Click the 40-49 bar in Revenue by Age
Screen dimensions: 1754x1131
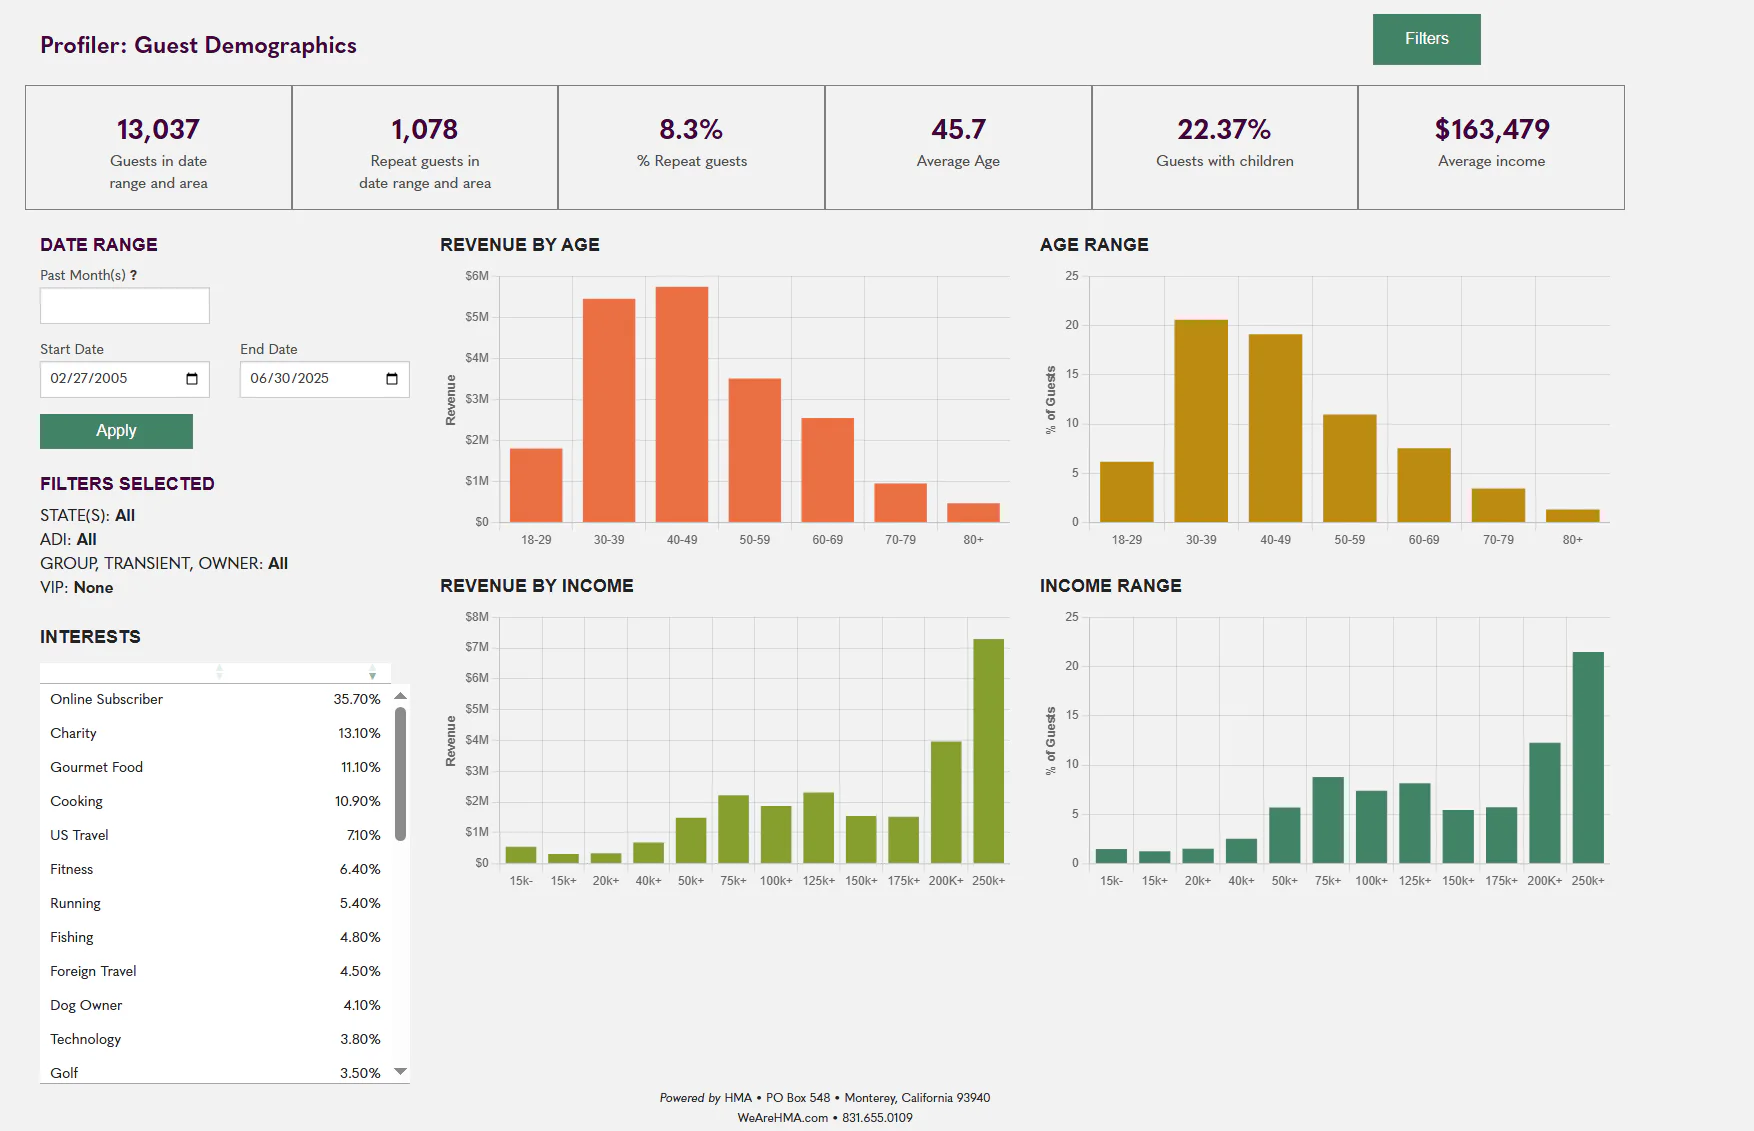click(x=682, y=404)
